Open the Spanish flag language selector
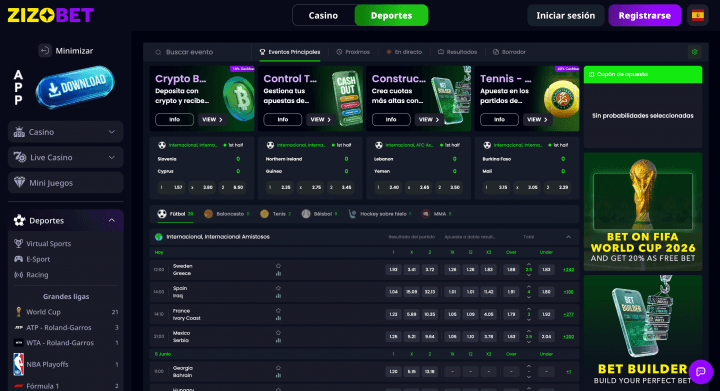The height and width of the screenshot is (391, 720). click(698, 15)
